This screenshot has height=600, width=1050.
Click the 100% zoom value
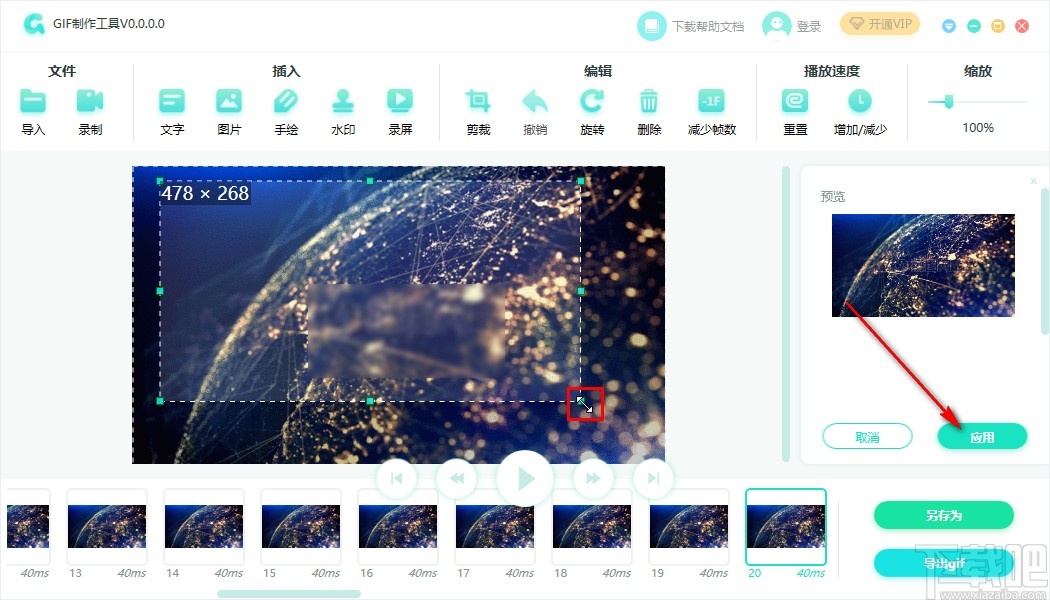(978, 127)
